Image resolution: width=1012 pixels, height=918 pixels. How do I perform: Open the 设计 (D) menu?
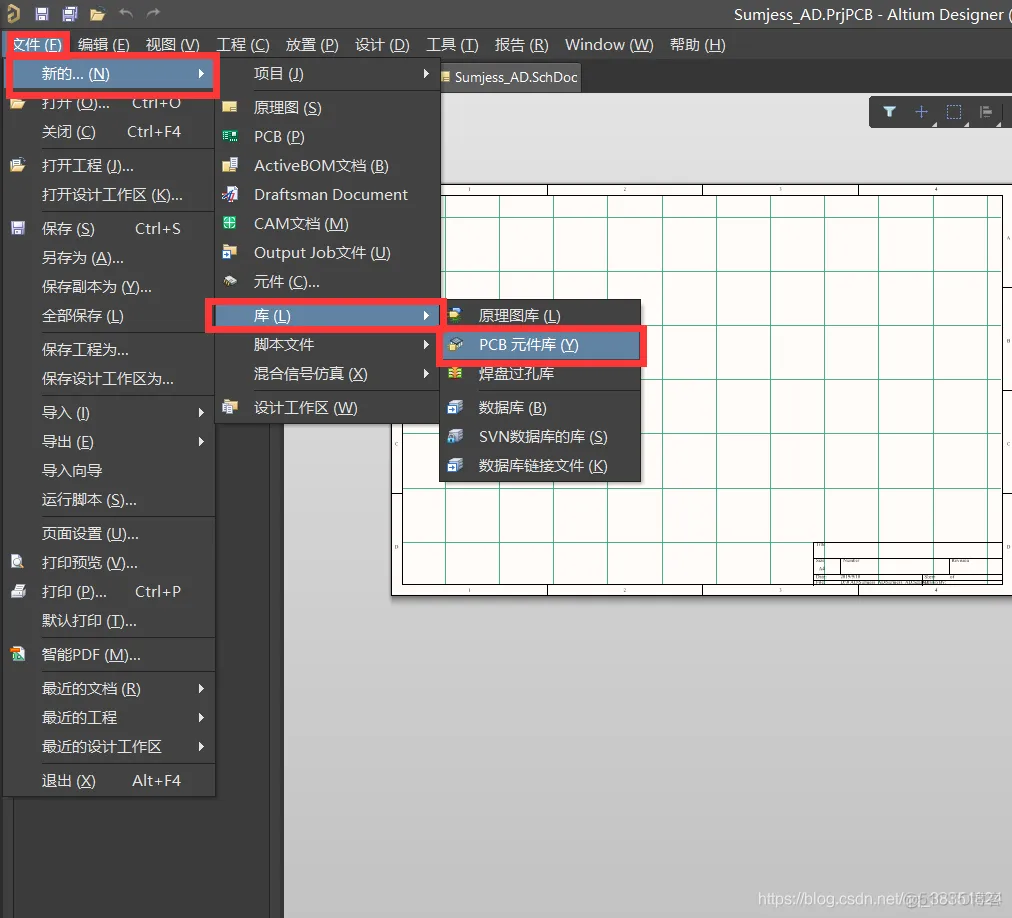382,45
